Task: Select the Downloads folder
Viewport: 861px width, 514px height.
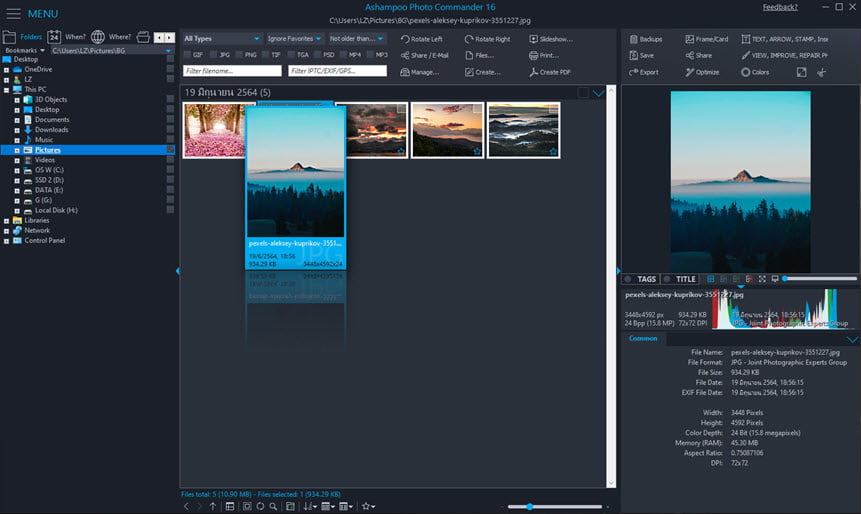Action: point(52,130)
